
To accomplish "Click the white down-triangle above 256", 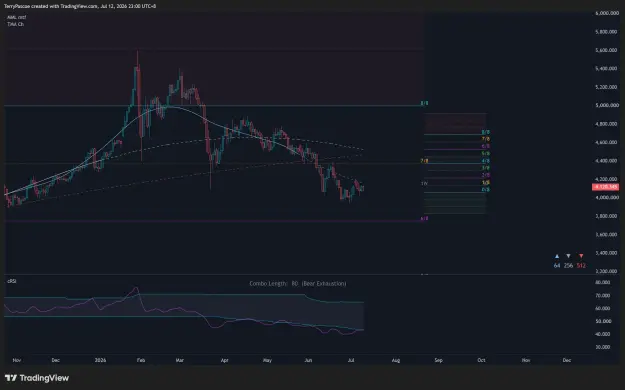I will tap(568, 256).
